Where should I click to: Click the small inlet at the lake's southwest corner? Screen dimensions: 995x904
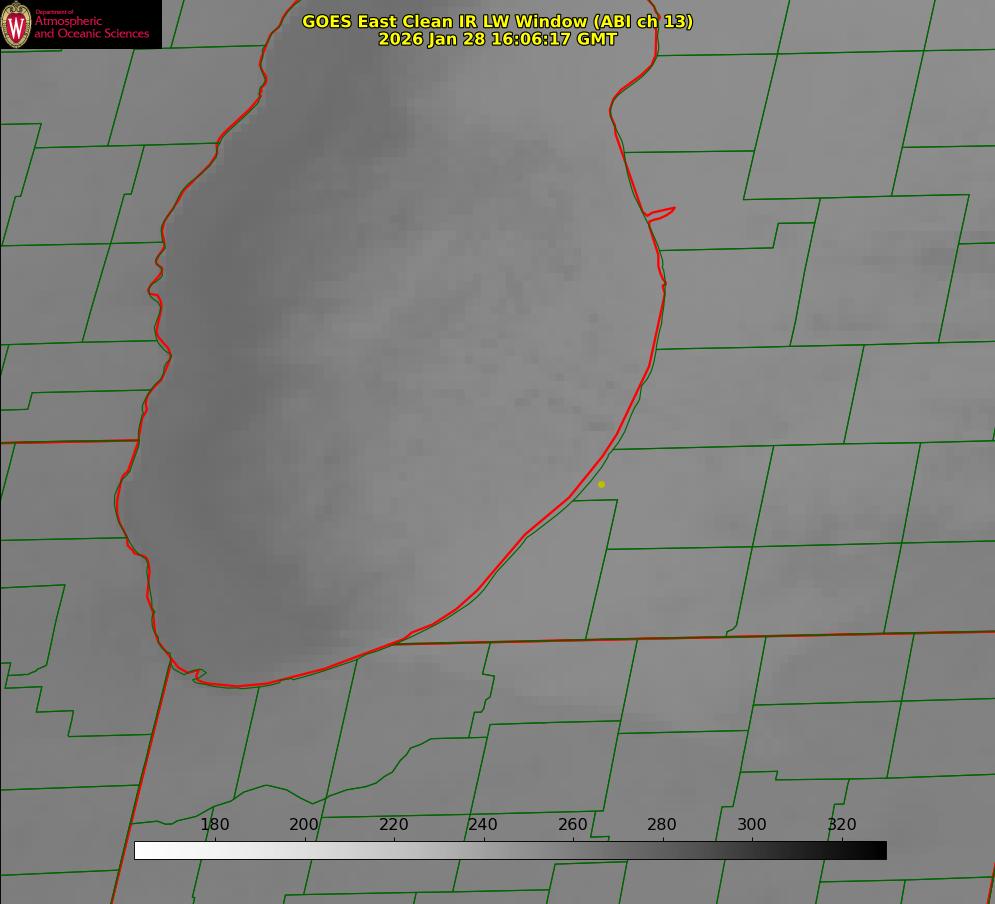198,675
